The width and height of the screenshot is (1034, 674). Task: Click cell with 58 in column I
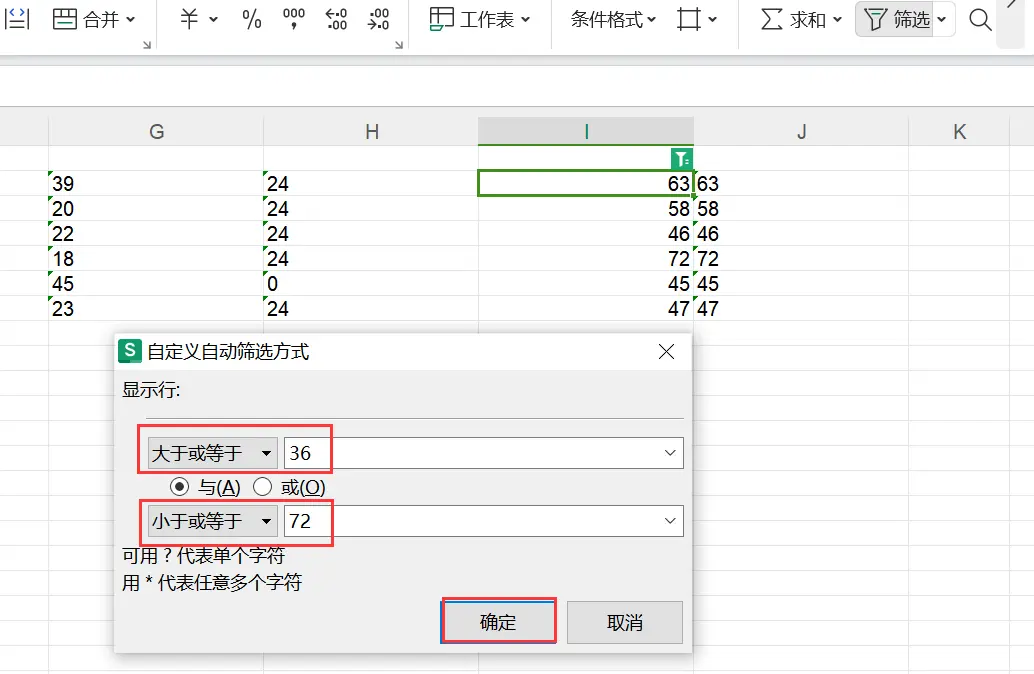pos(586,208)
